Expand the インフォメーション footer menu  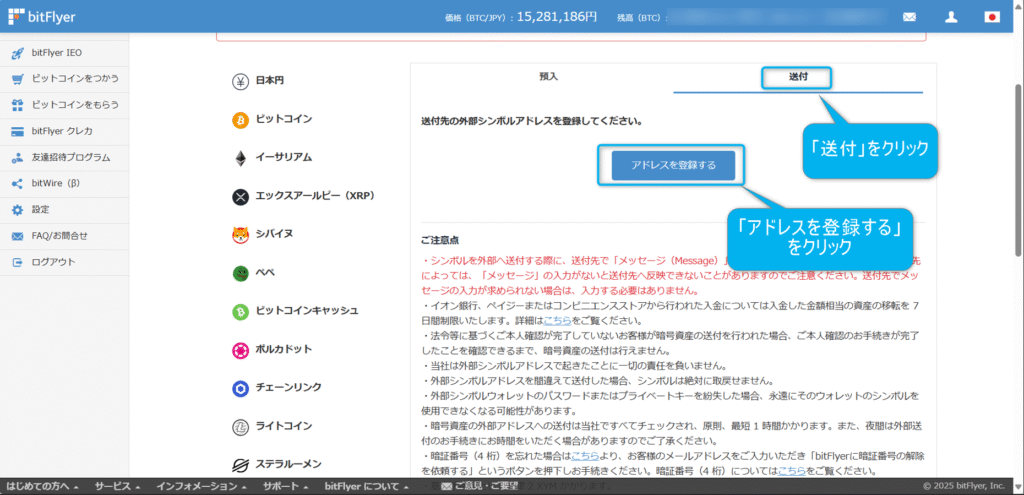point(202,487)
